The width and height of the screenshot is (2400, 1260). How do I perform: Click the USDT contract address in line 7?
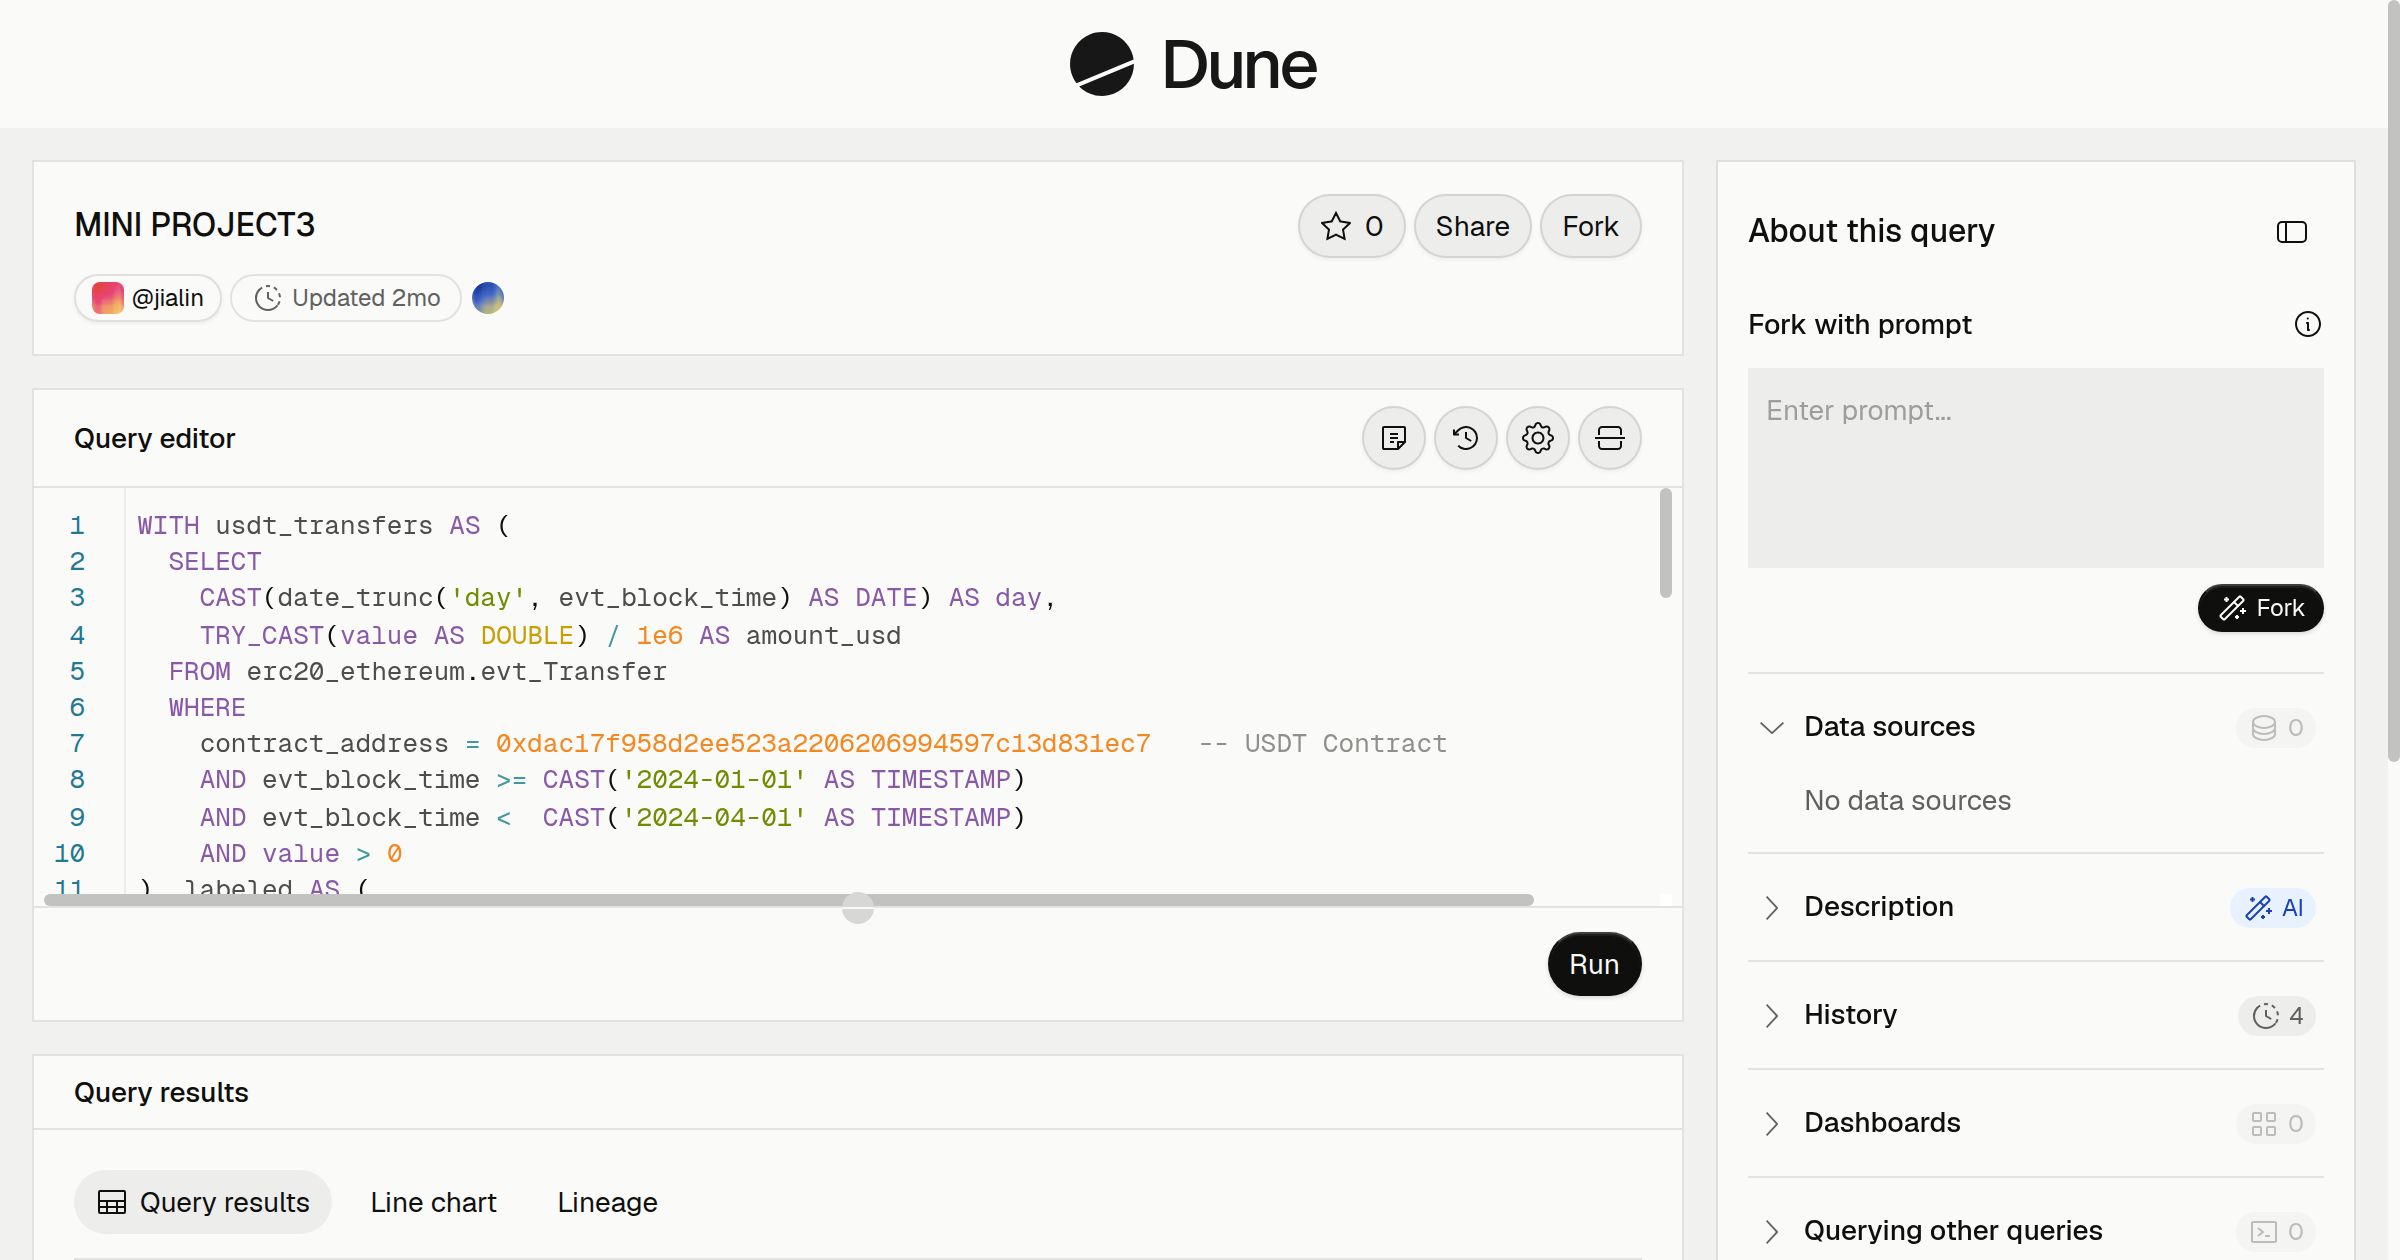[x=823, y=743]
